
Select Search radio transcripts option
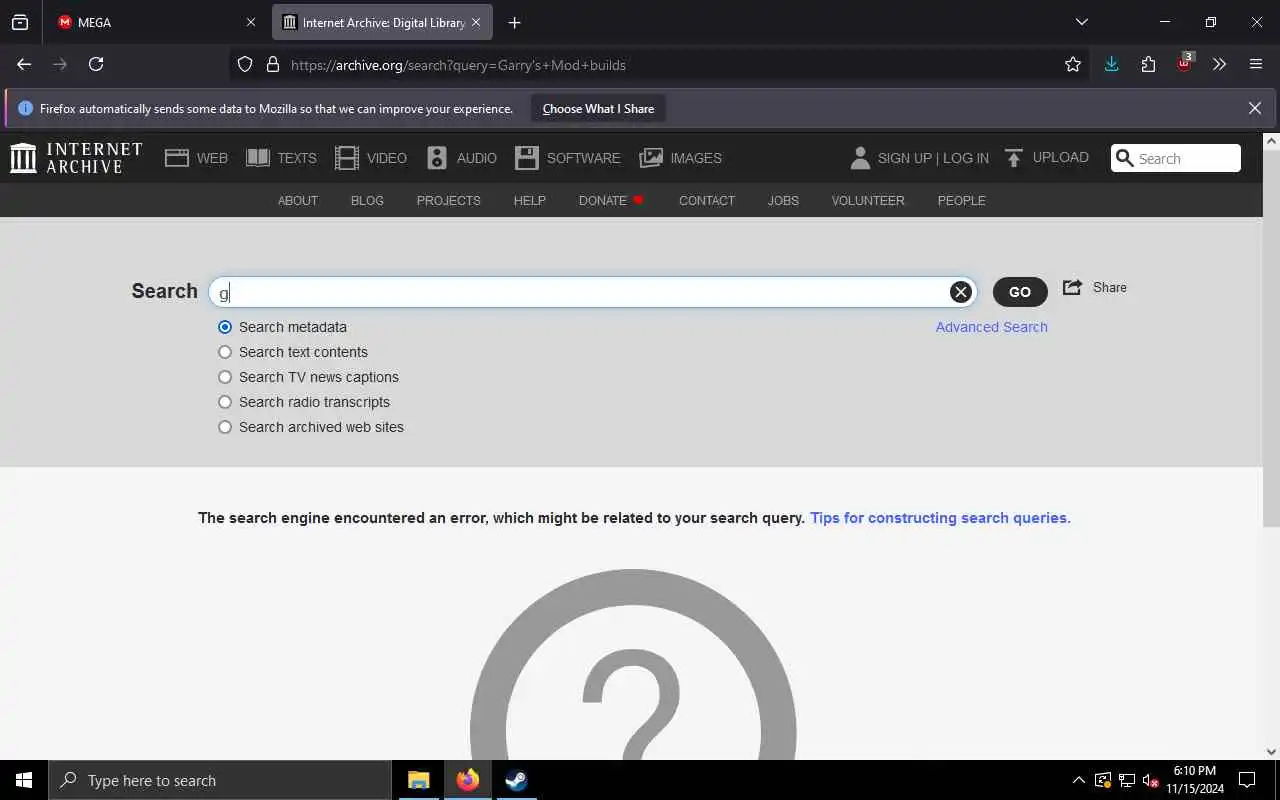tap(225, 402)
